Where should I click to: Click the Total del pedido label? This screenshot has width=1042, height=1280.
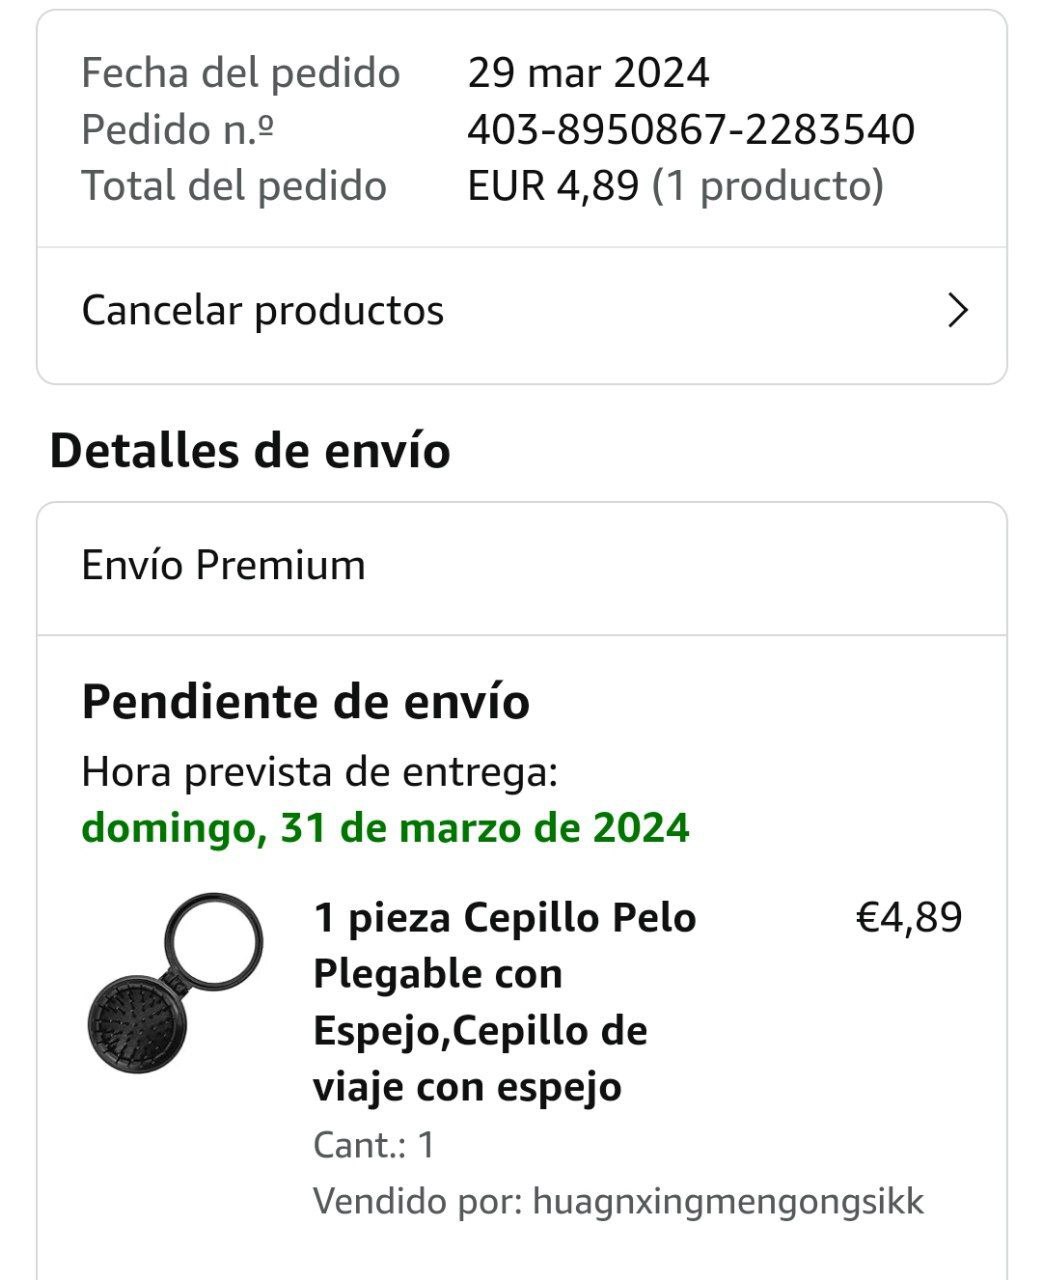(x=233, y=186)
